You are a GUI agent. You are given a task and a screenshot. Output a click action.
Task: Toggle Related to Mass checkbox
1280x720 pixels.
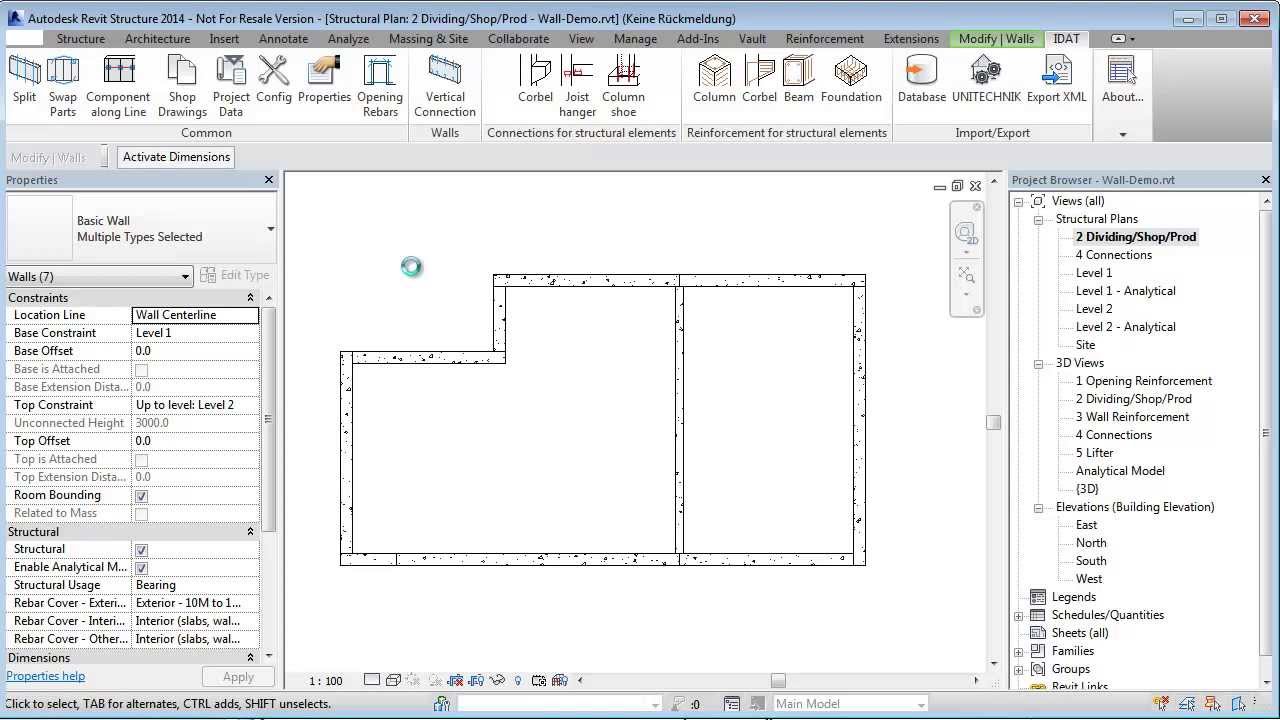(x=141, y=514)
